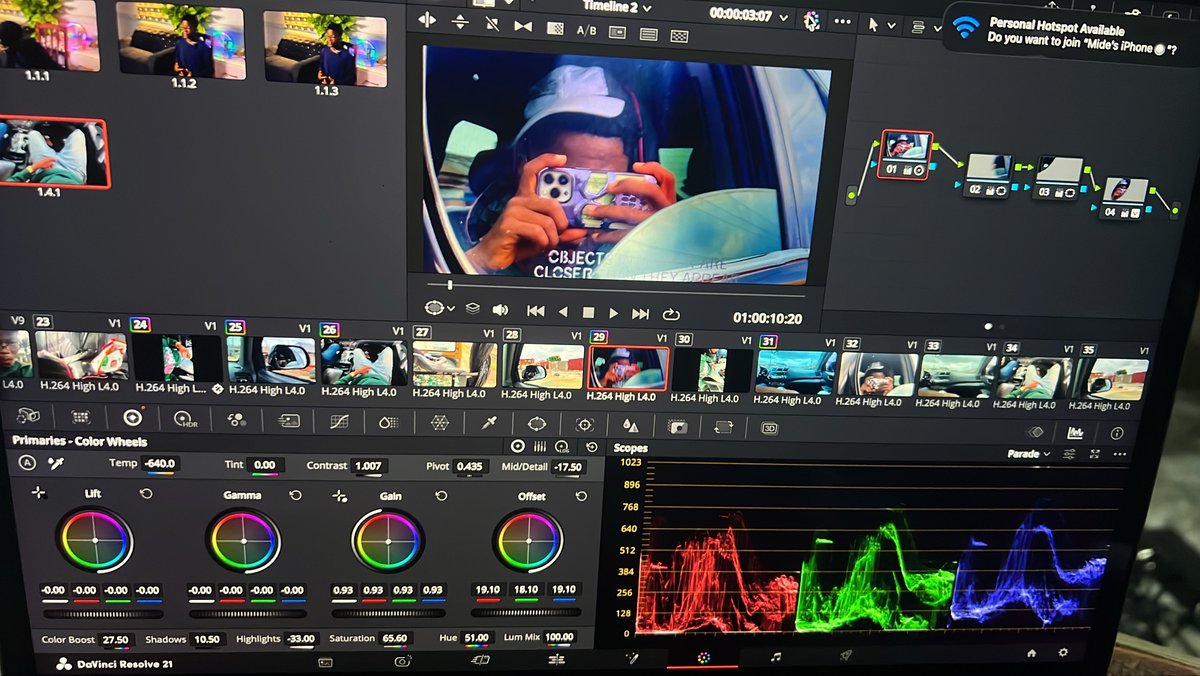Reset the Gamma color wheel

click(295, 495)
